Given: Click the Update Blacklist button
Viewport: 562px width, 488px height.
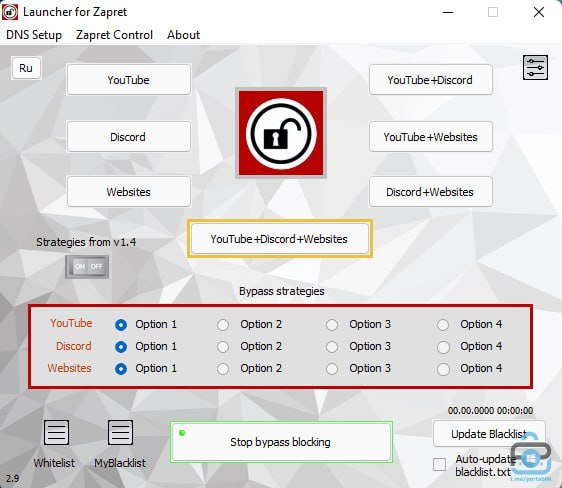Looking at the screenshot, I should click(489, 434).
